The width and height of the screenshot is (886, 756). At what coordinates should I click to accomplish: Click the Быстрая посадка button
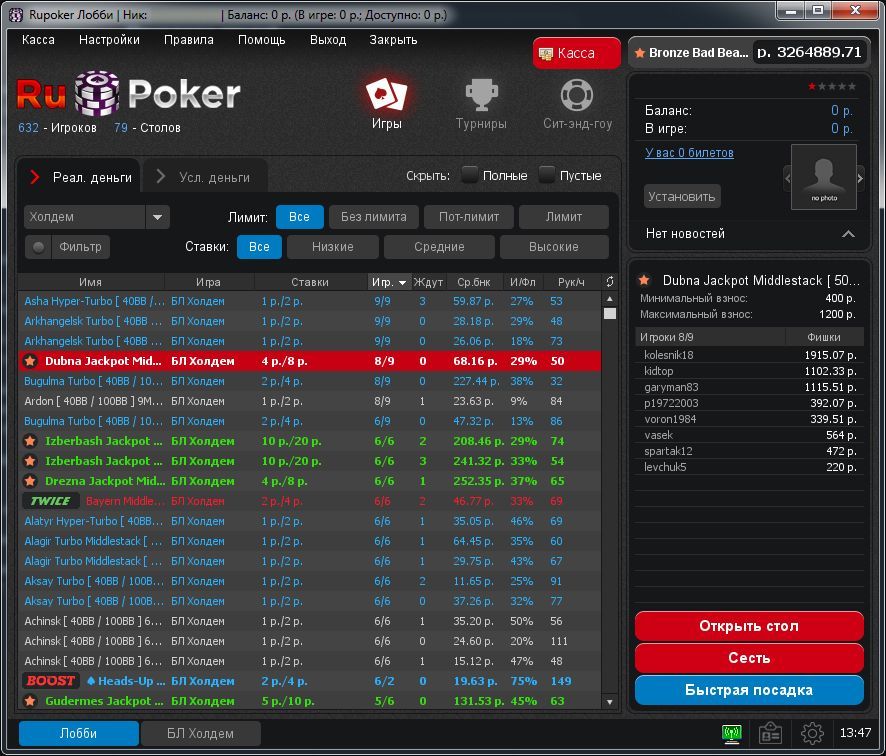tap(748, 690)
